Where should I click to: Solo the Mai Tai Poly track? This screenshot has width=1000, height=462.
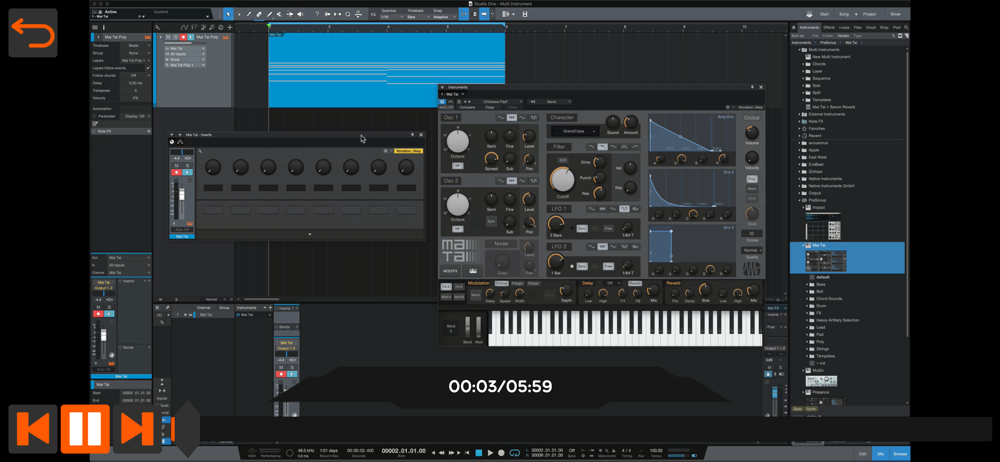tap(175, 37)
